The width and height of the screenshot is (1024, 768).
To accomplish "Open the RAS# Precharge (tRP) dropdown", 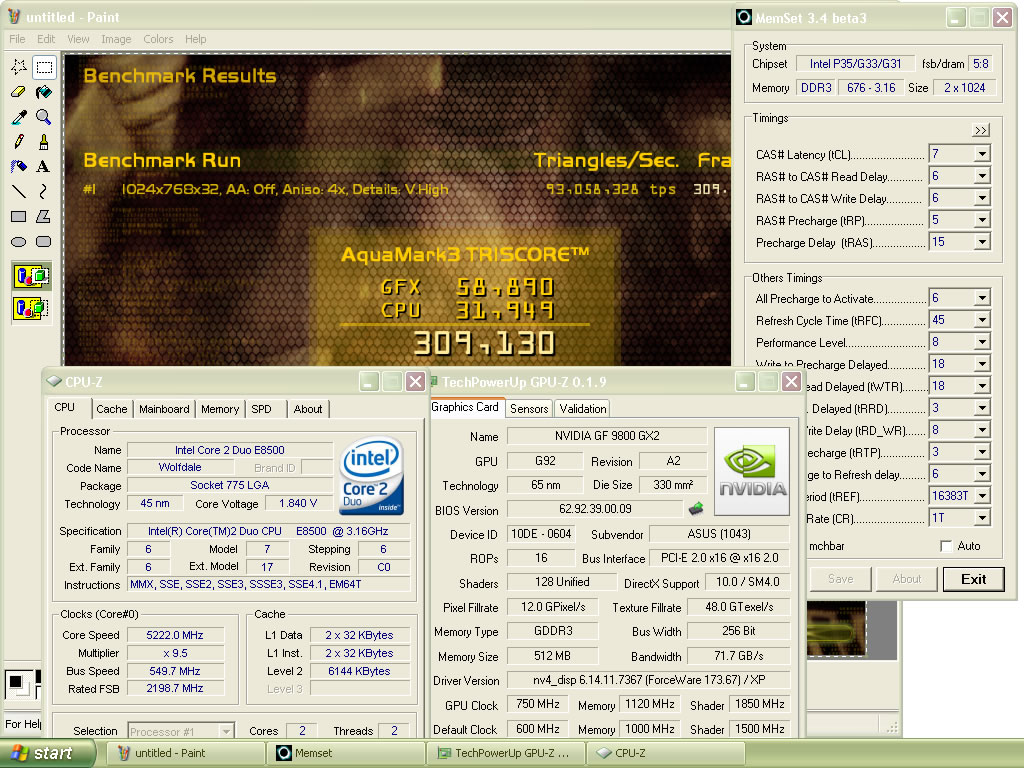I will pyautogui.click(x=982, y=220).
